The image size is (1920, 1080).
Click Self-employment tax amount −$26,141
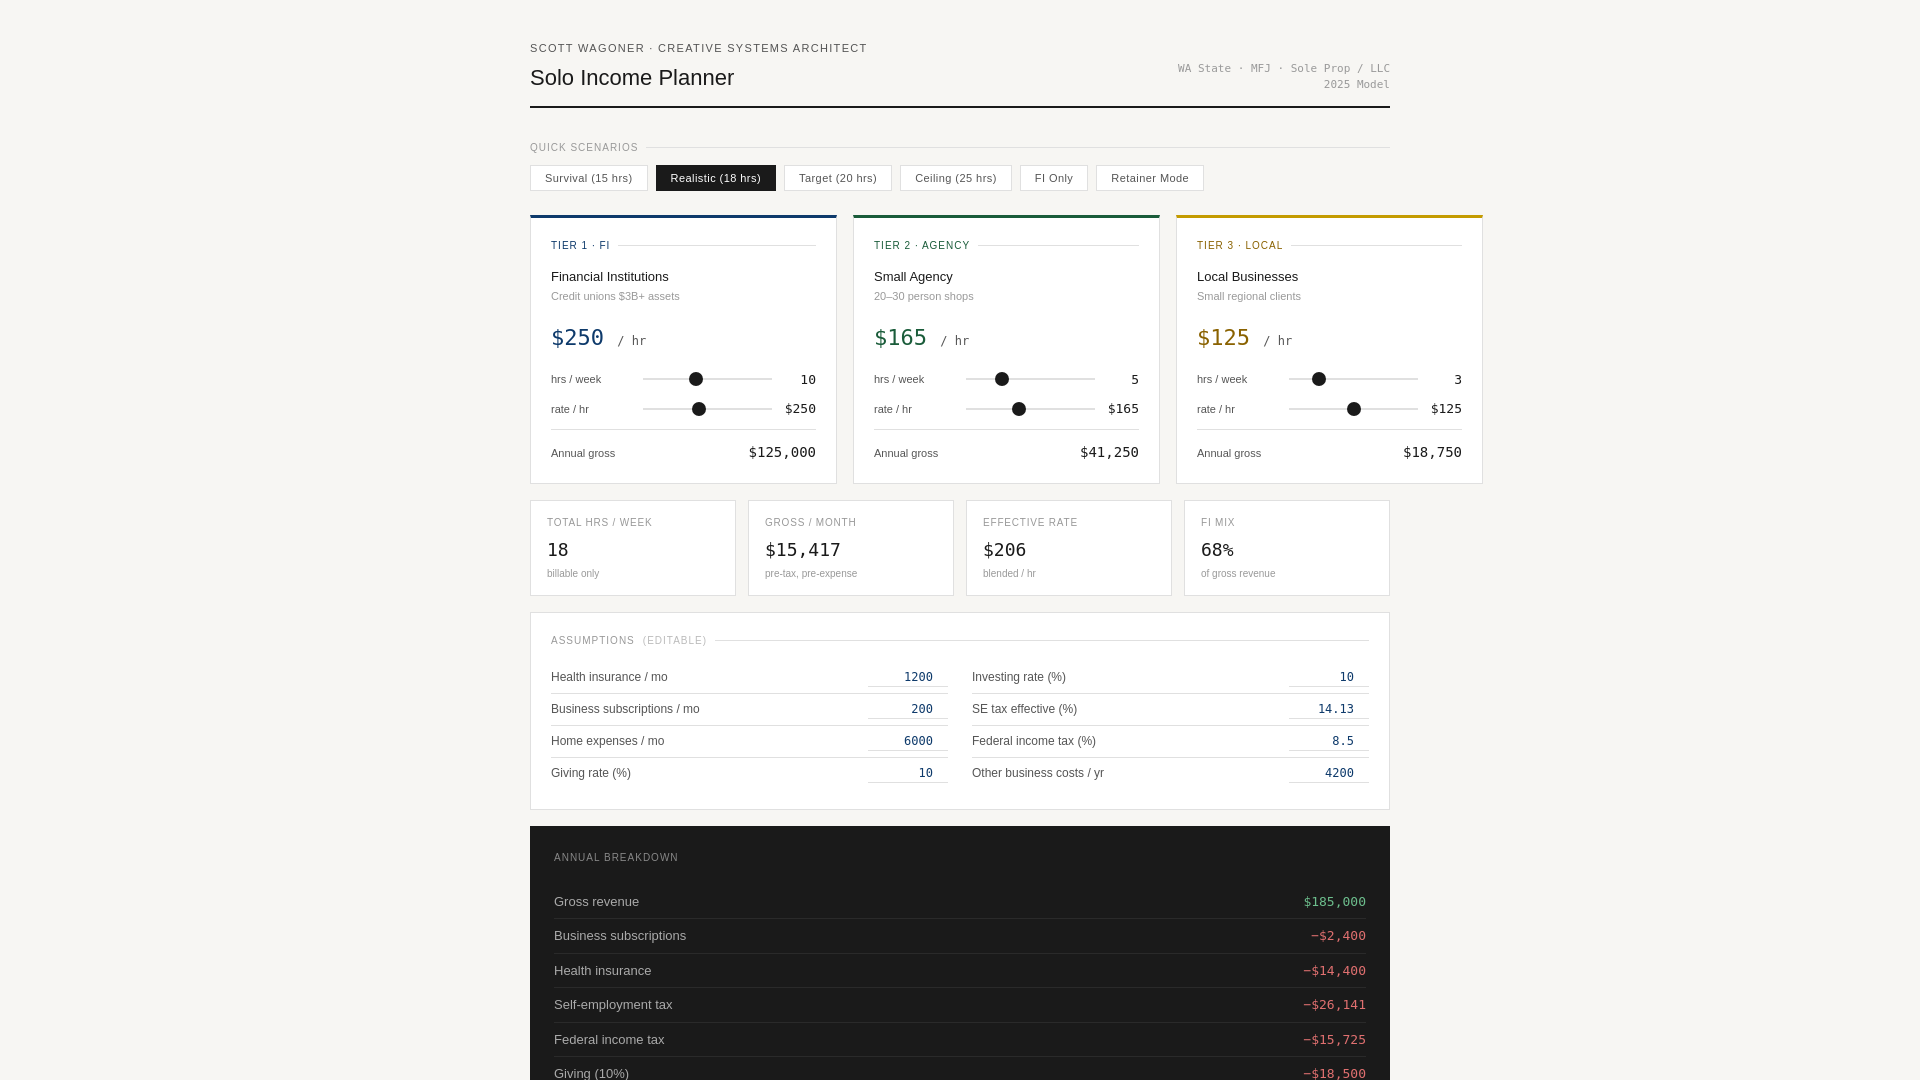click(1334, 1005)
